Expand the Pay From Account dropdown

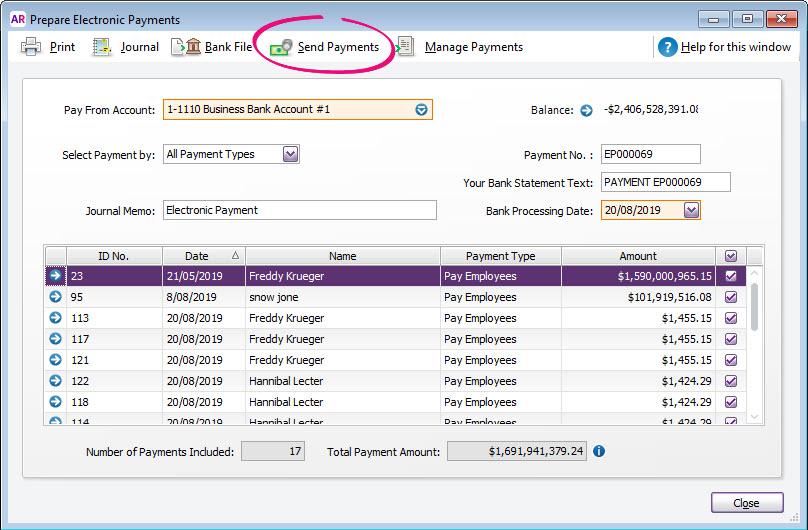tap(421, 110)
